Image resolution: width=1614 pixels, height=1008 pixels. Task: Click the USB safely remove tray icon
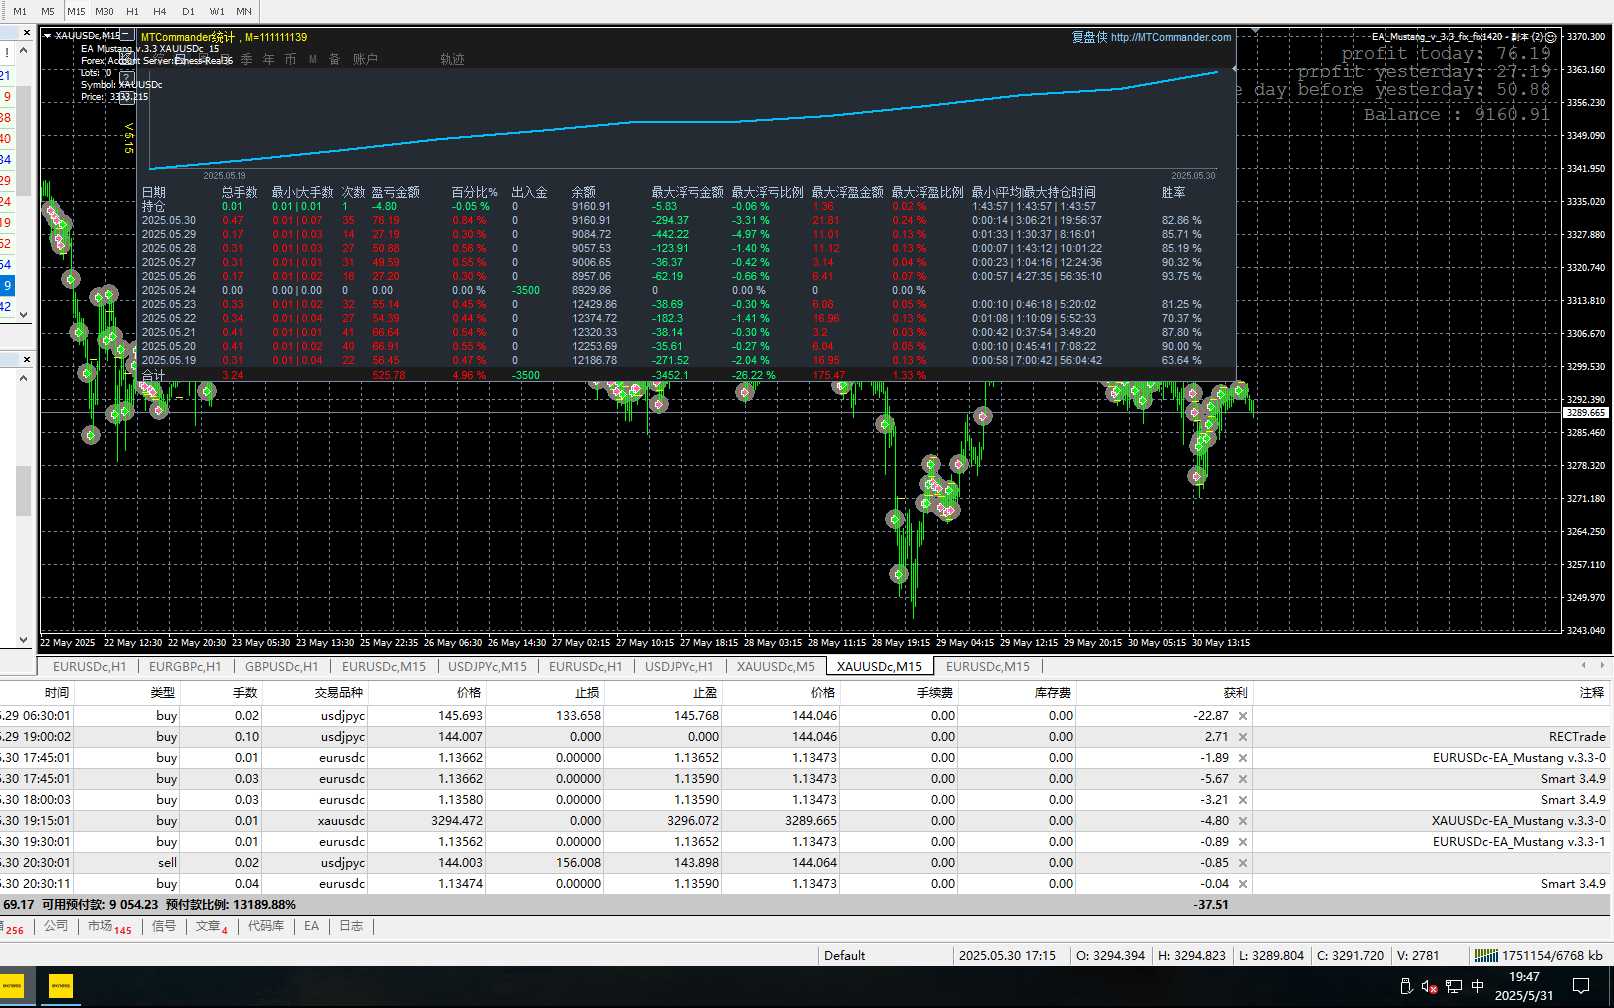[1405, 987]
